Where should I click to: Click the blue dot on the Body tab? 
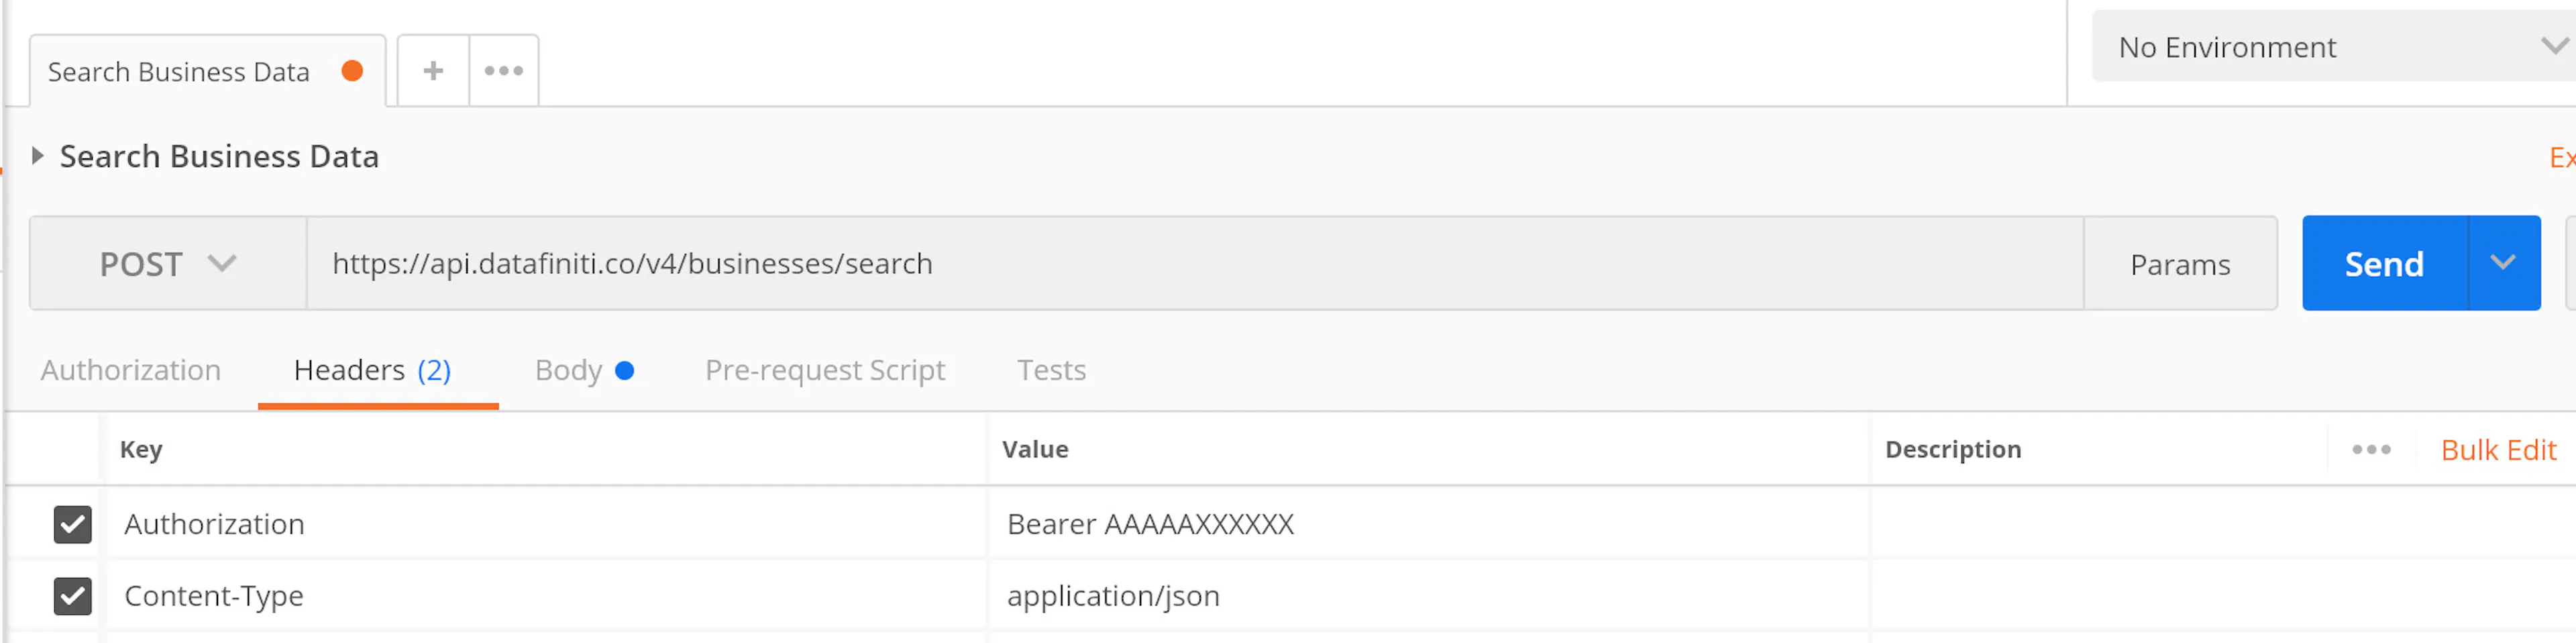[x=626, y=370]
